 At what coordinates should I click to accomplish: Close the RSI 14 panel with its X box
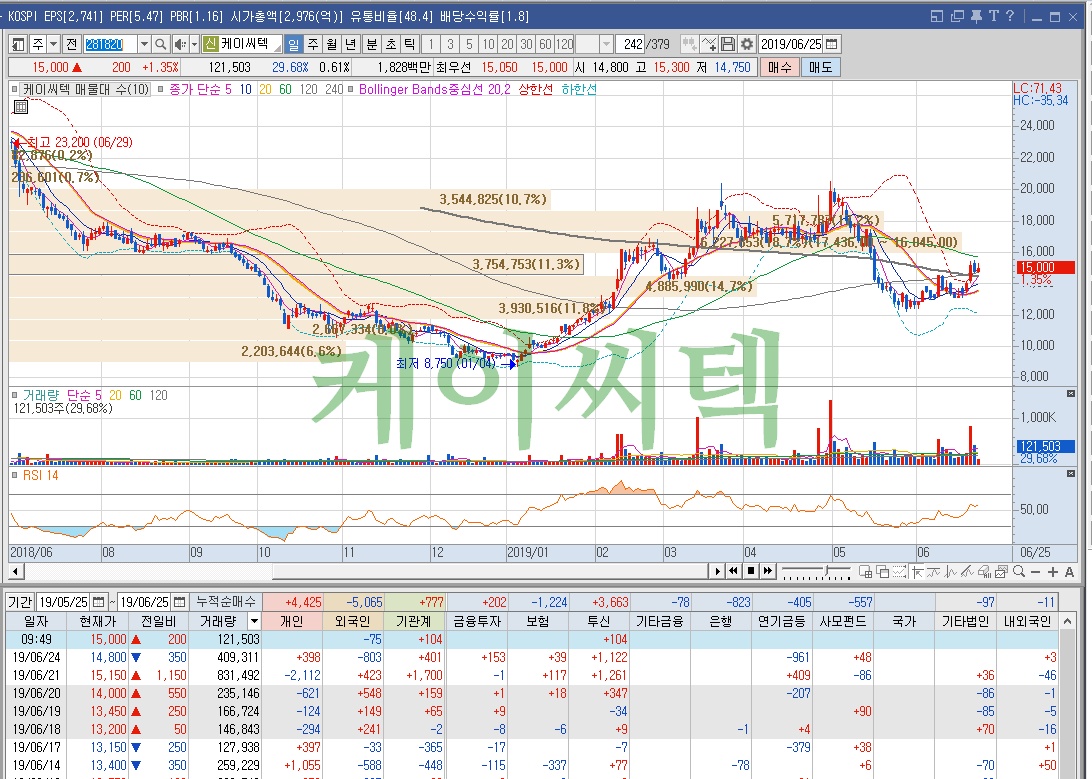coord(1071,473)
